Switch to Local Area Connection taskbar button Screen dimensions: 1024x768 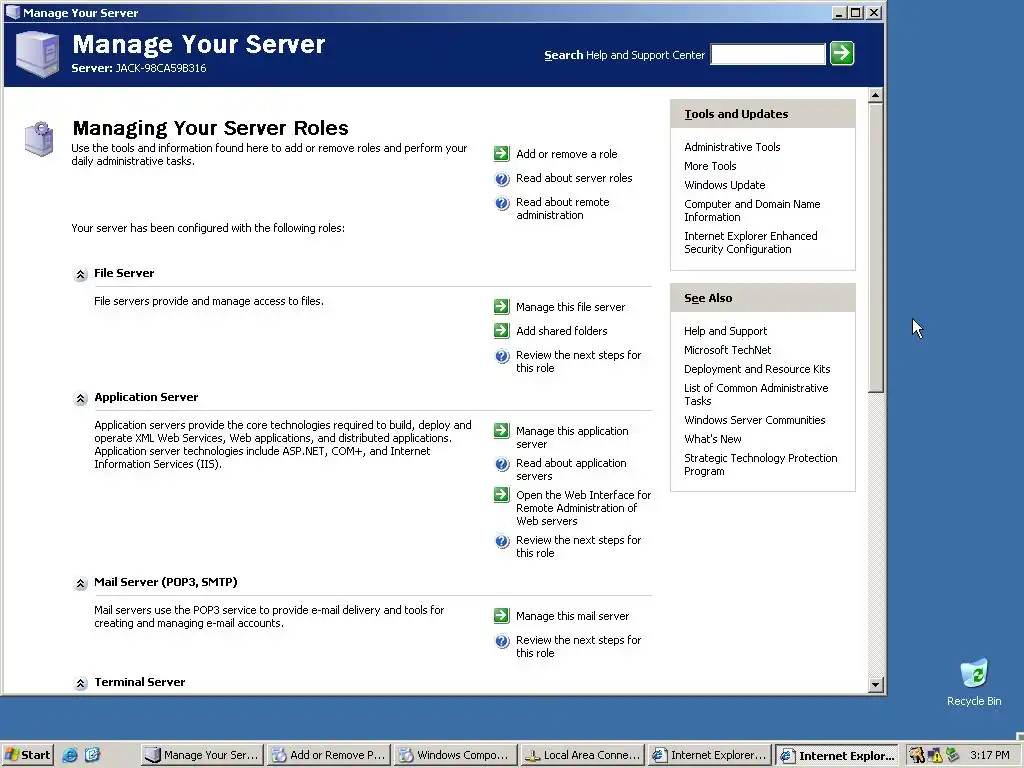[x=583, y=755]
